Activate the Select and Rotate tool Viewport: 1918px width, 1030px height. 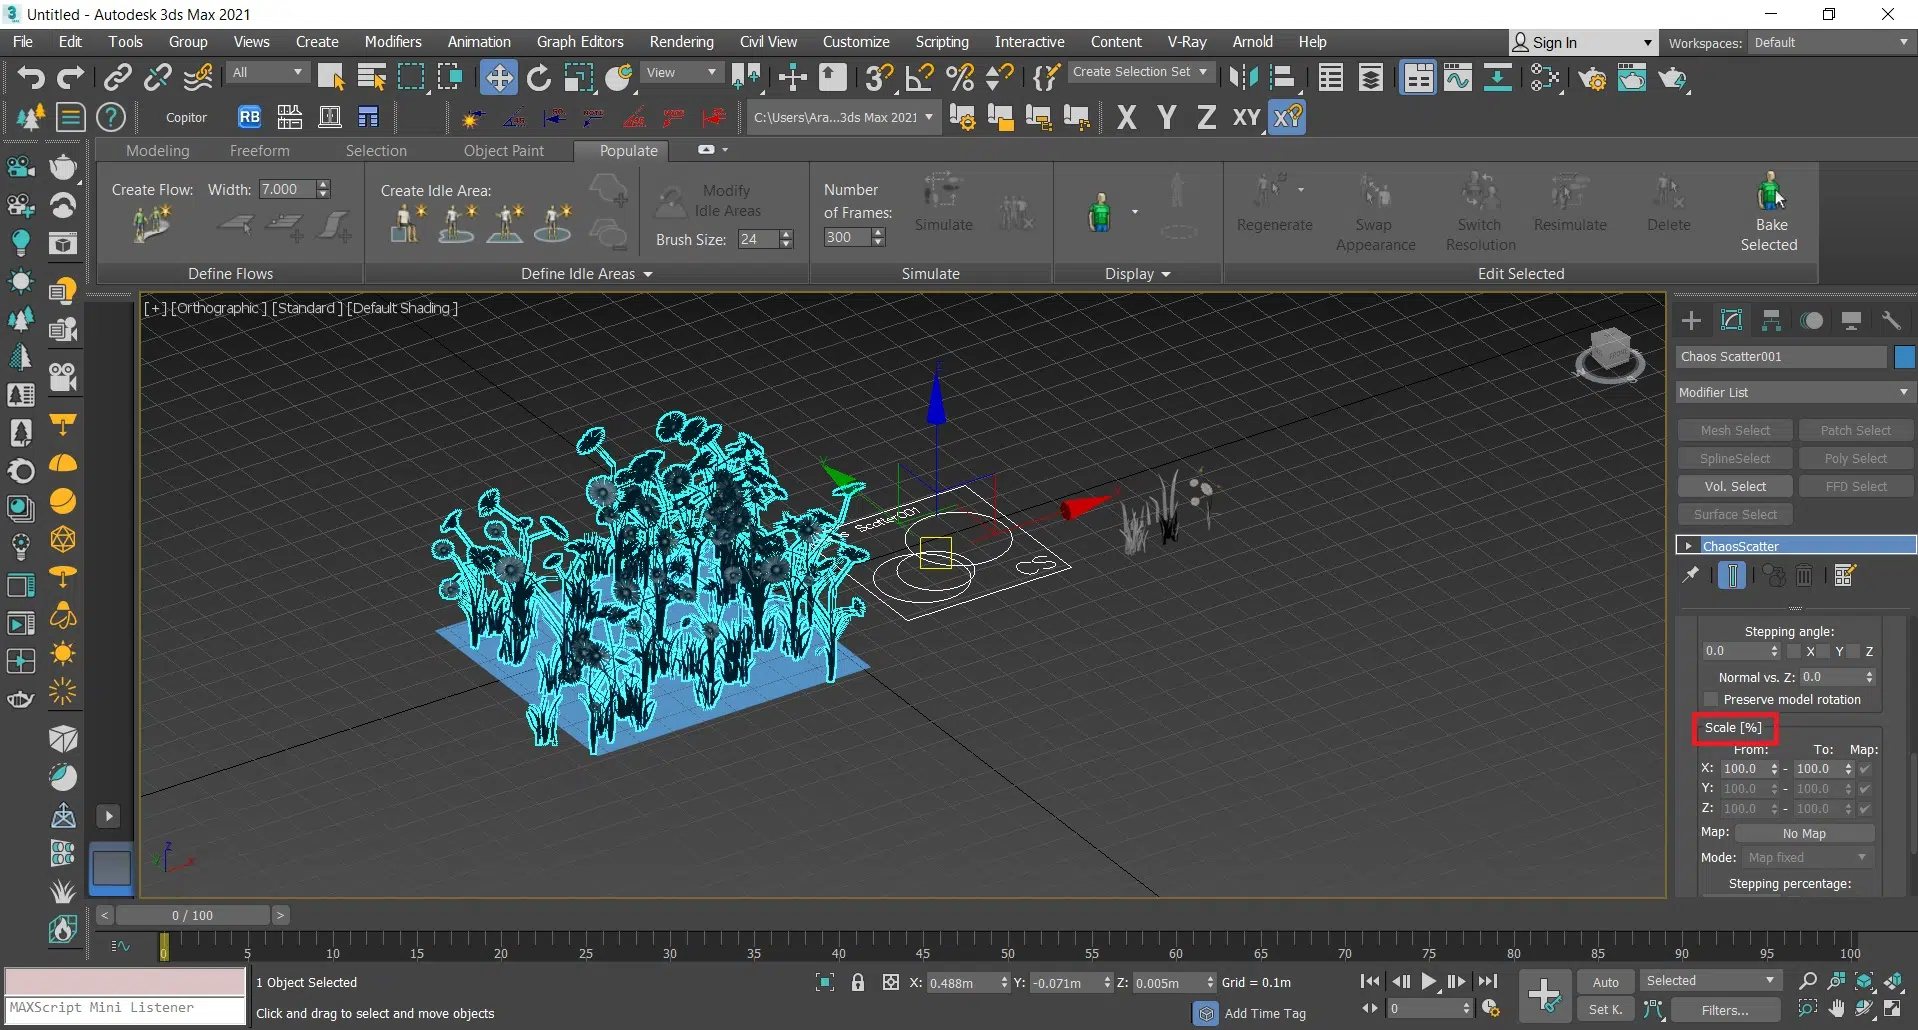[539, 77]
